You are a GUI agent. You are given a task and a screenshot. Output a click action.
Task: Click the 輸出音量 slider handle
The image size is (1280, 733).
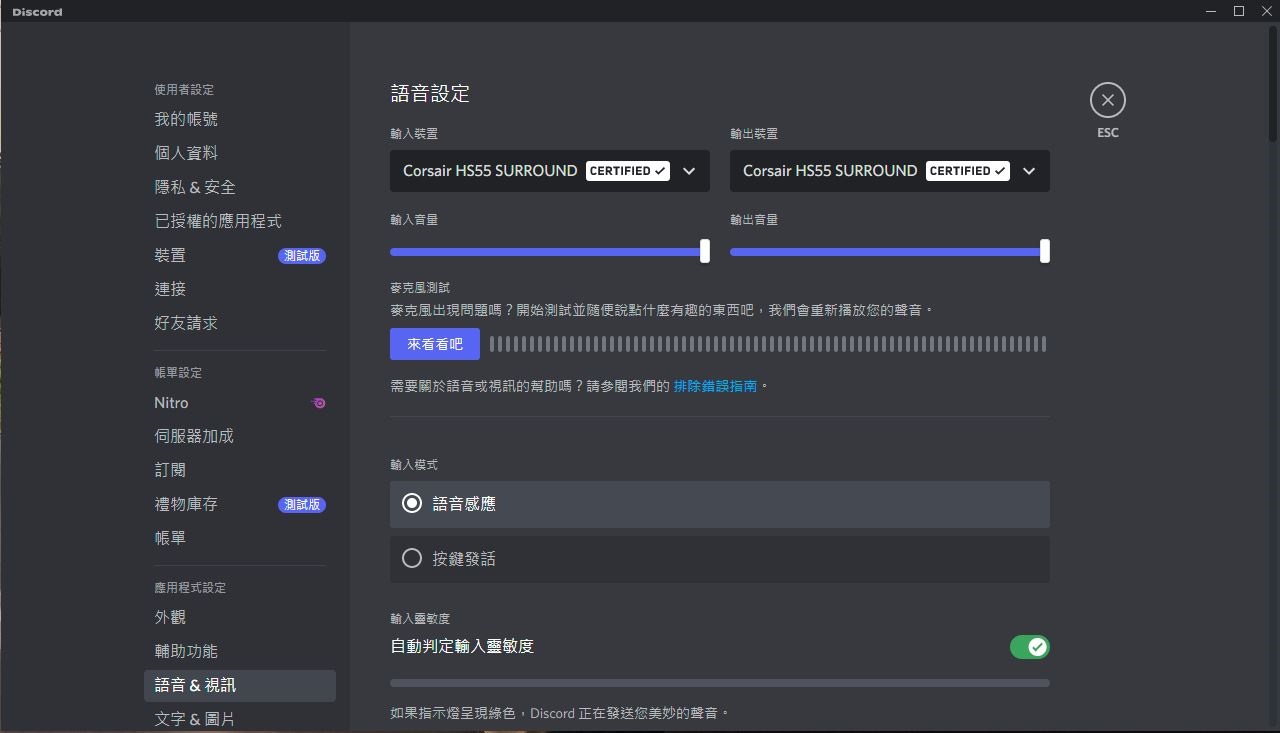(x=1045, y=251)
